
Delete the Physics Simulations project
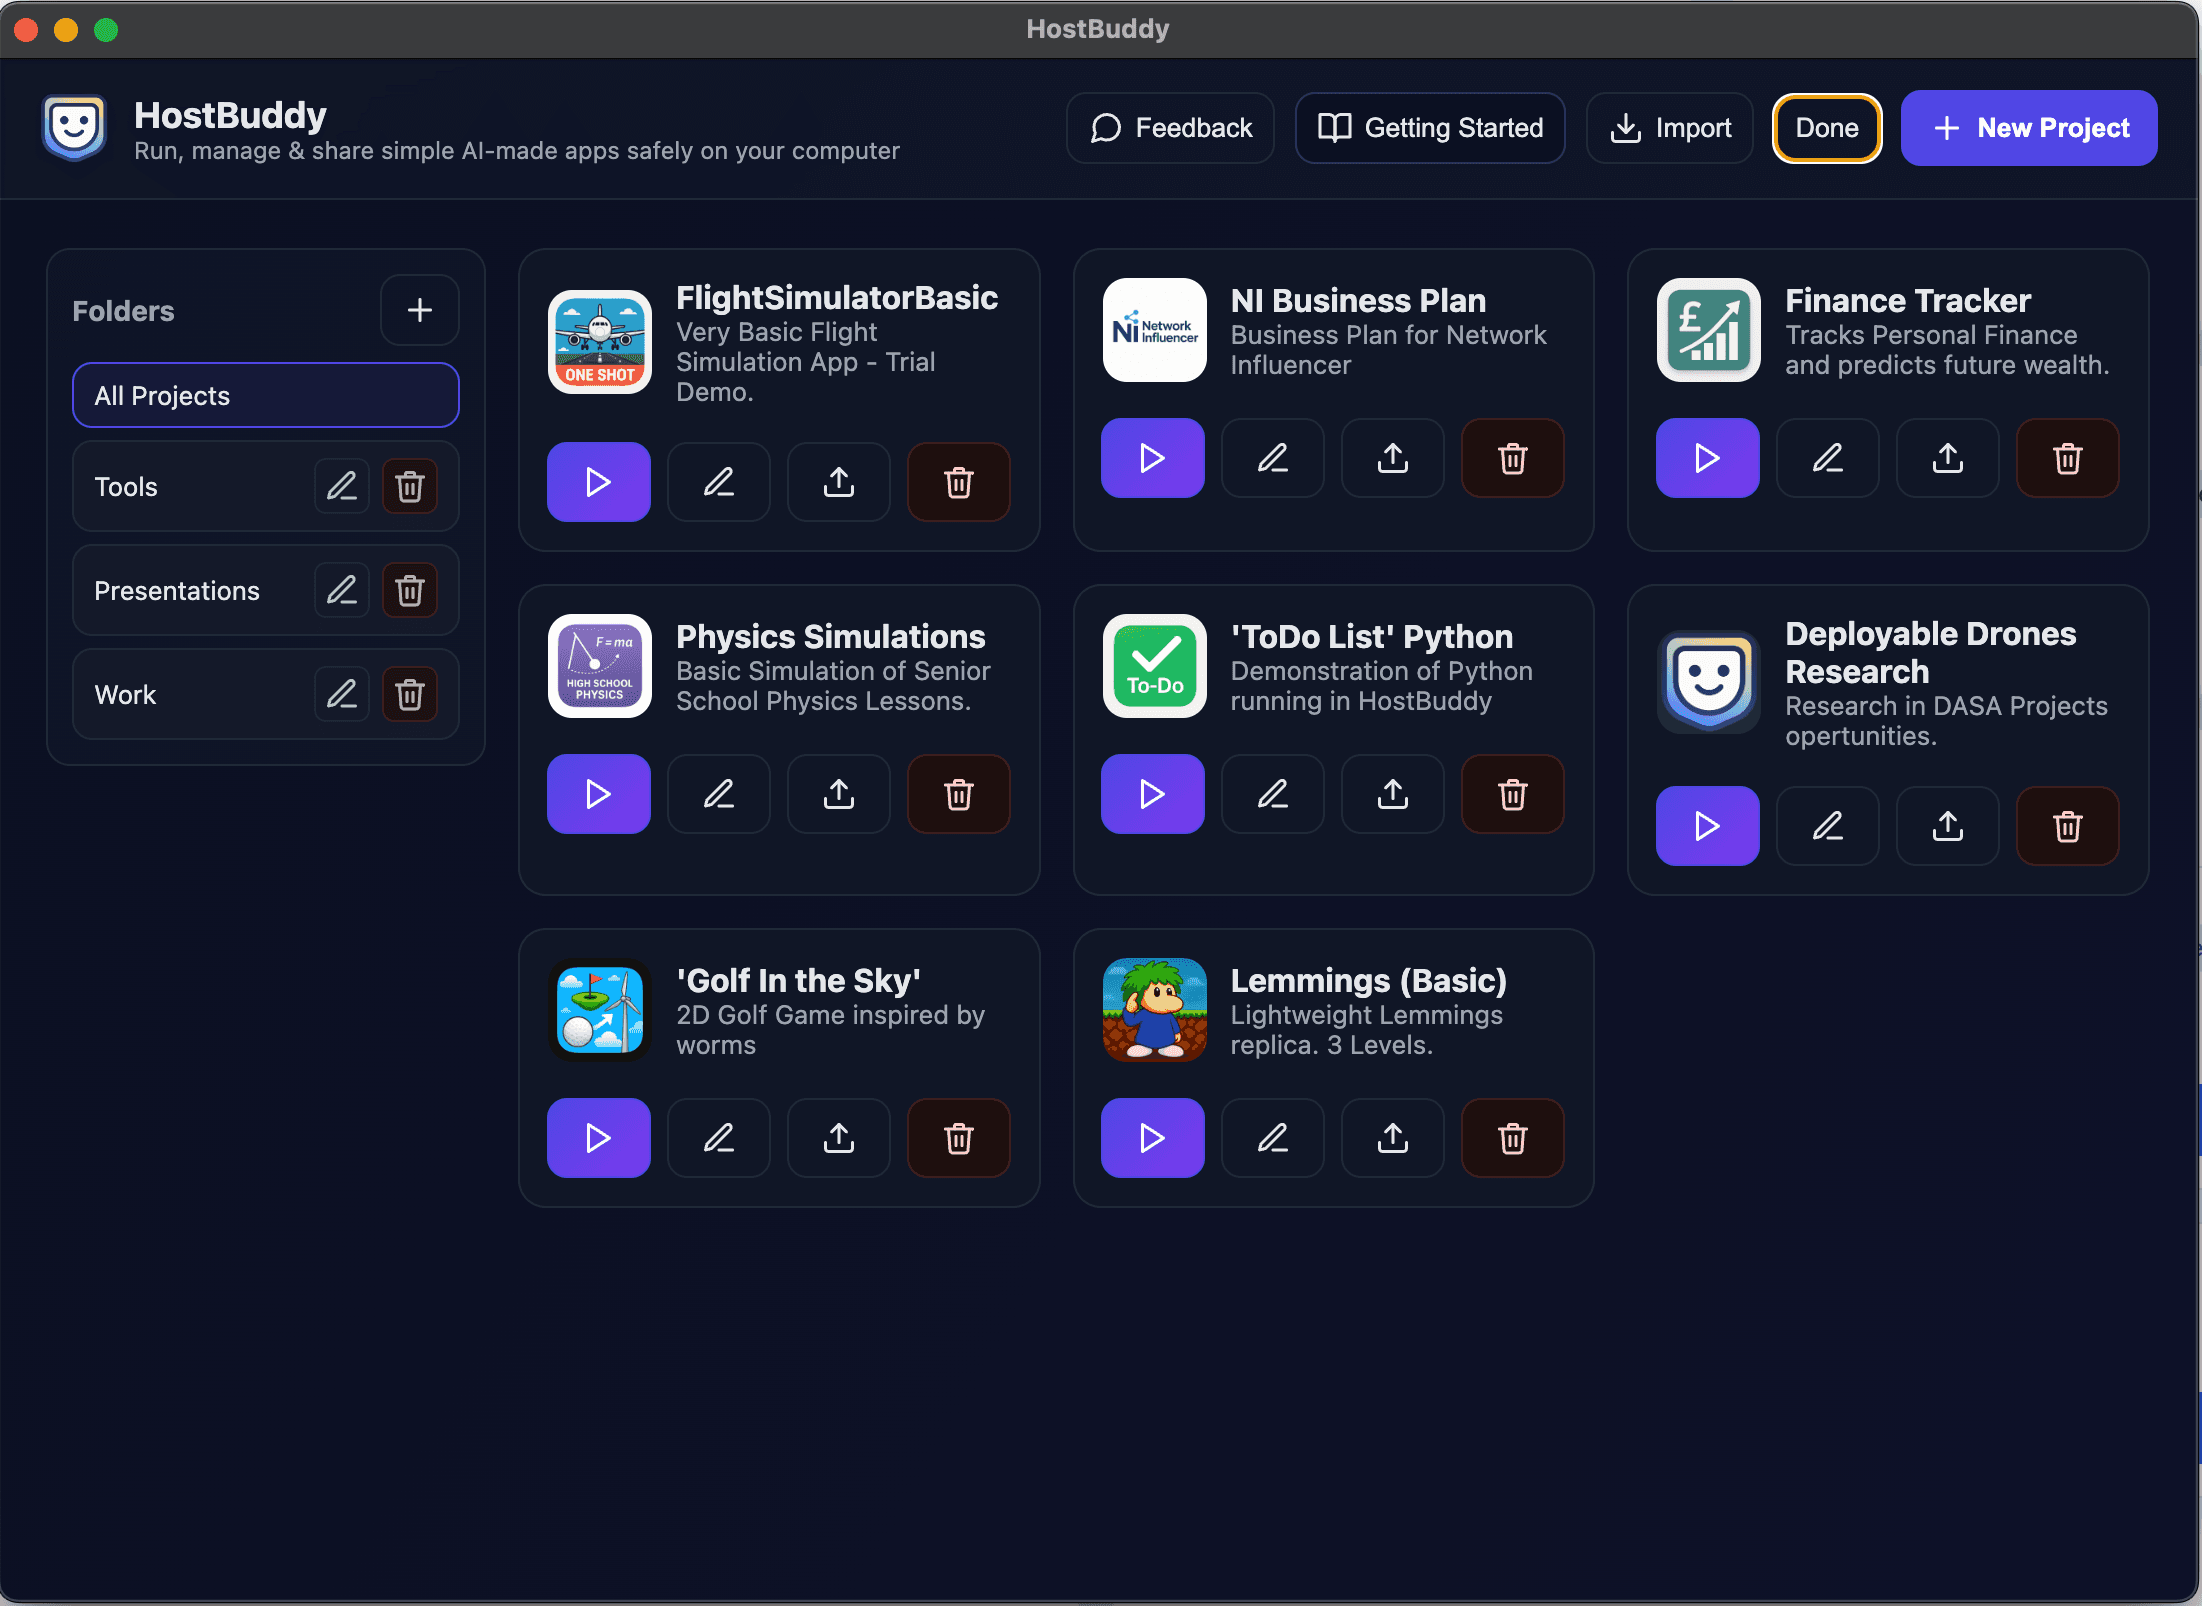[x=958, y=794]
